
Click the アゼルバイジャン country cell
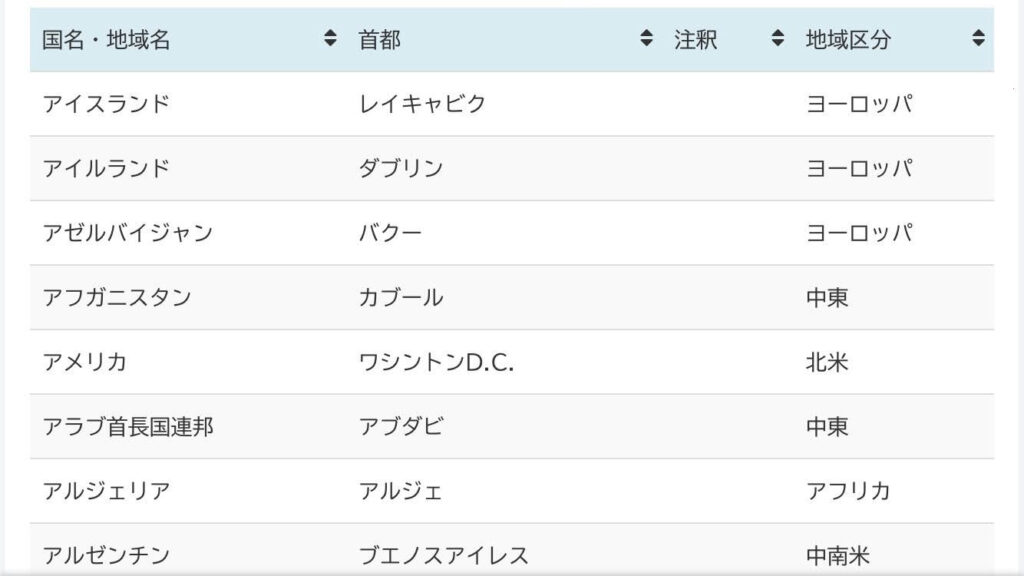tap(127, 233)
